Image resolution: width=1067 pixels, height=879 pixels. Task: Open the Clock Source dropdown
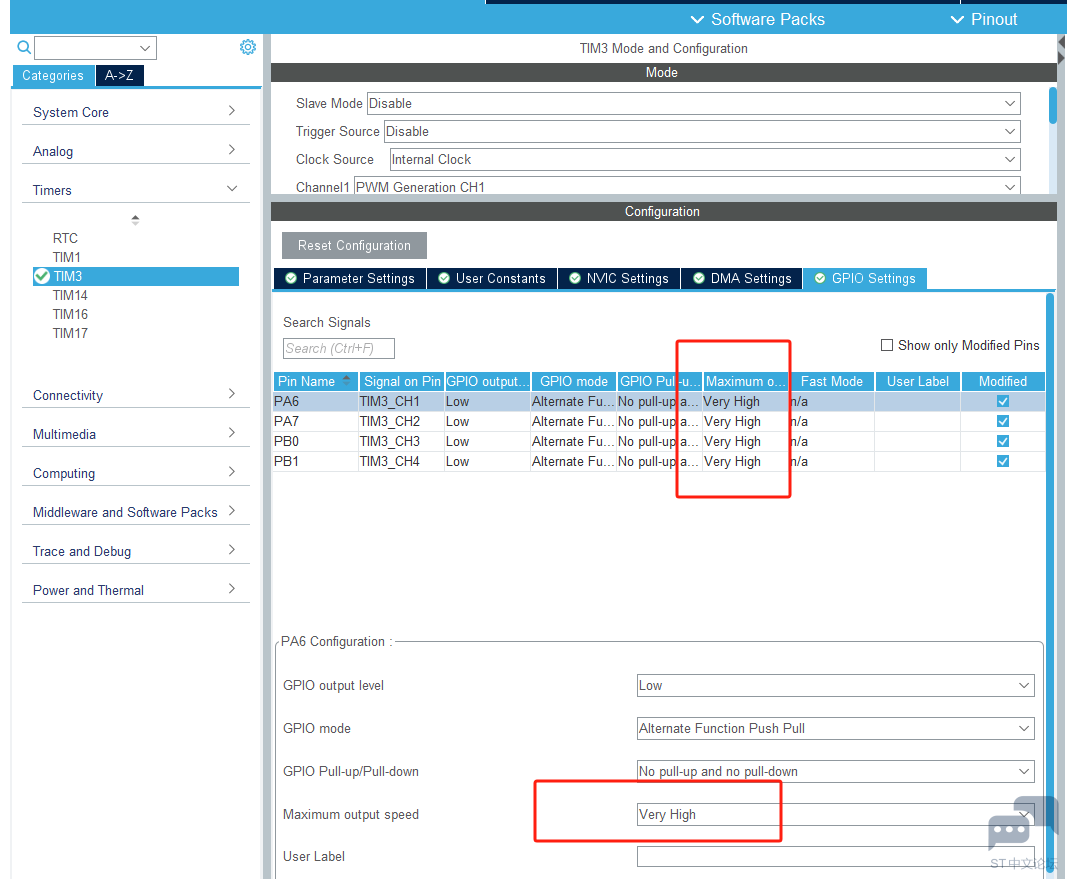705,159
